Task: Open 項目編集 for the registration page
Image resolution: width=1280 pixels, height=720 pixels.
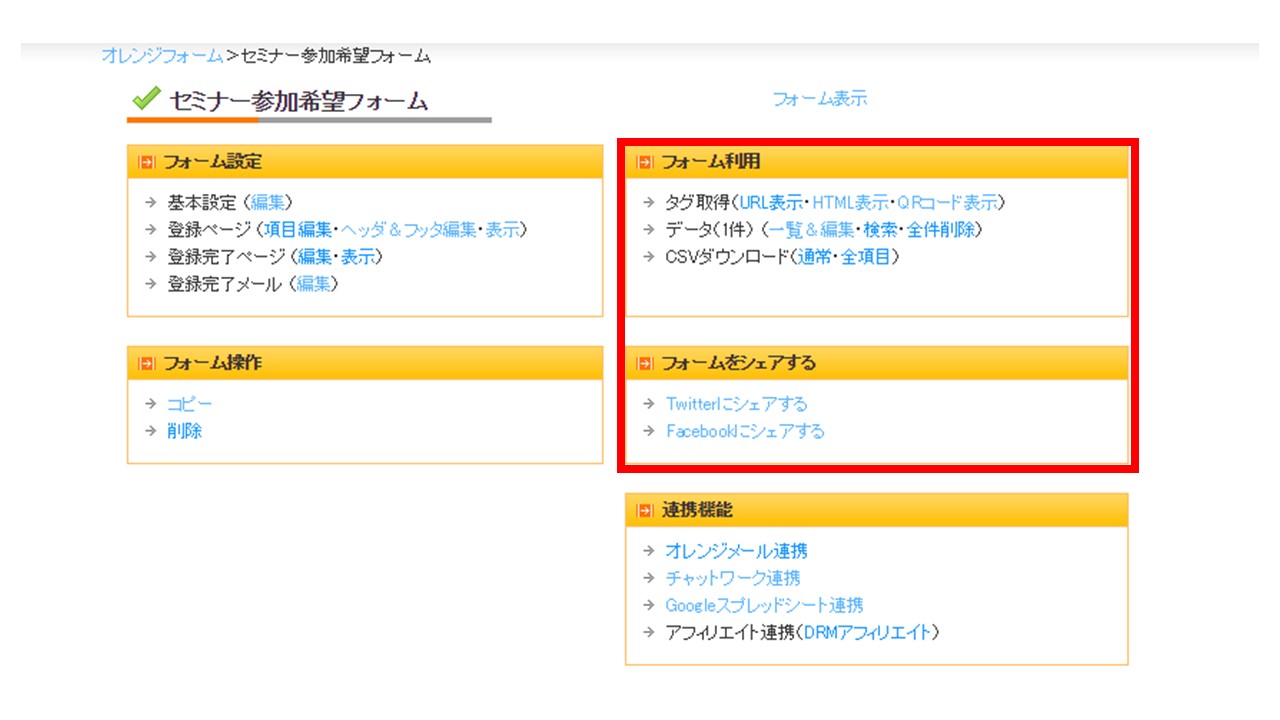Action: pyautogui.click(x=298, y=230)
